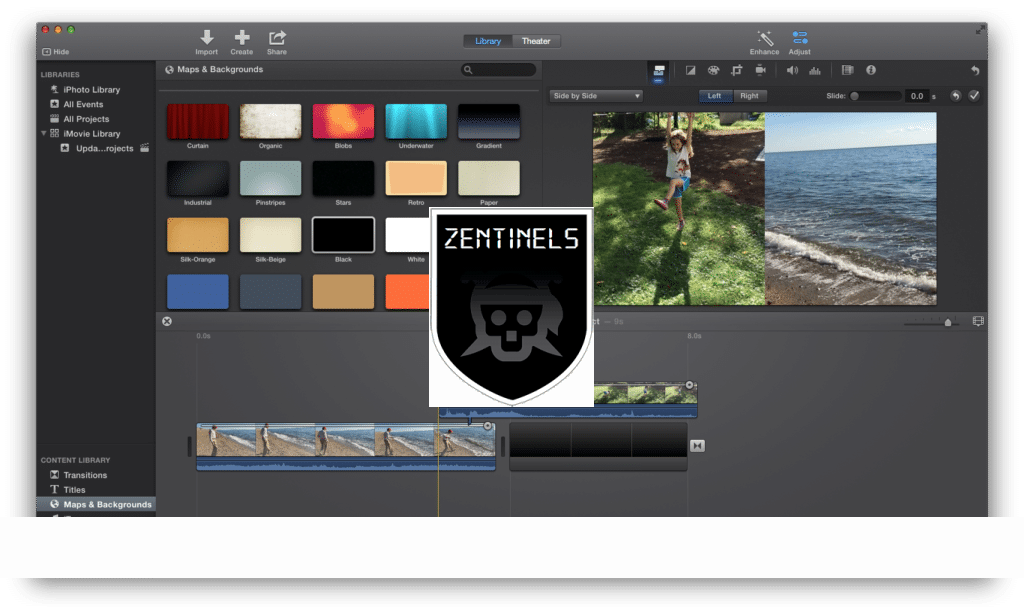Select the video overlay settings icon
This screenshot has width=1024, height=614.
click(x=658, y=71)
